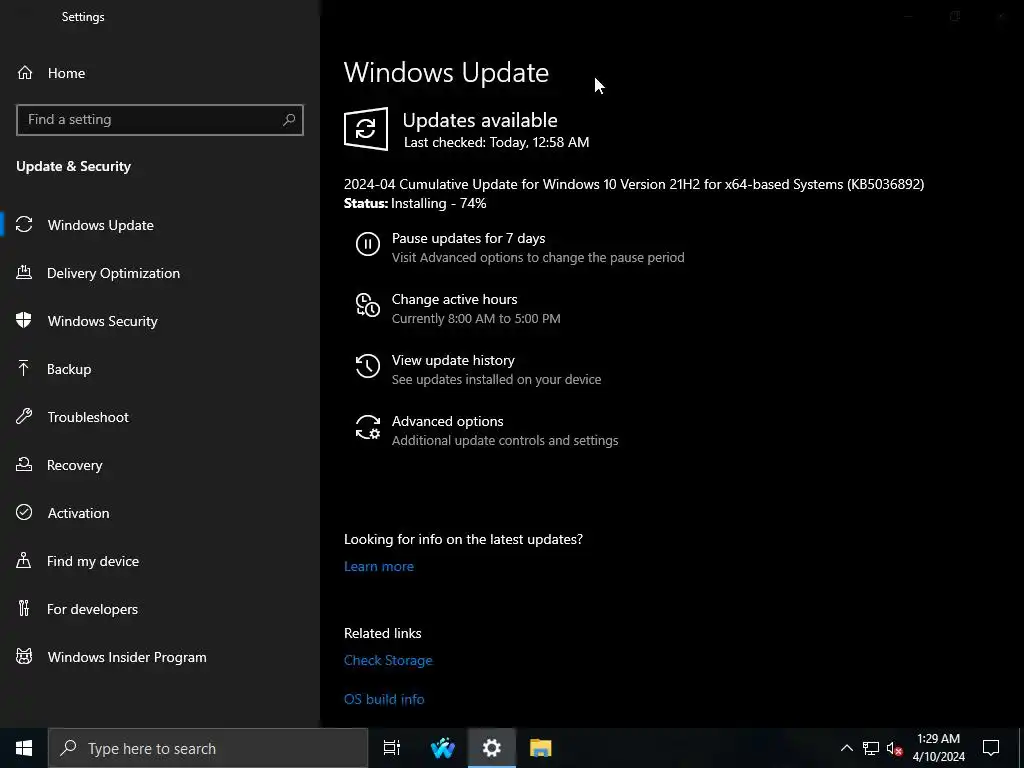Focus the Find a setting search box
The height and width of the screenshot is (768, 1024).
160,120
